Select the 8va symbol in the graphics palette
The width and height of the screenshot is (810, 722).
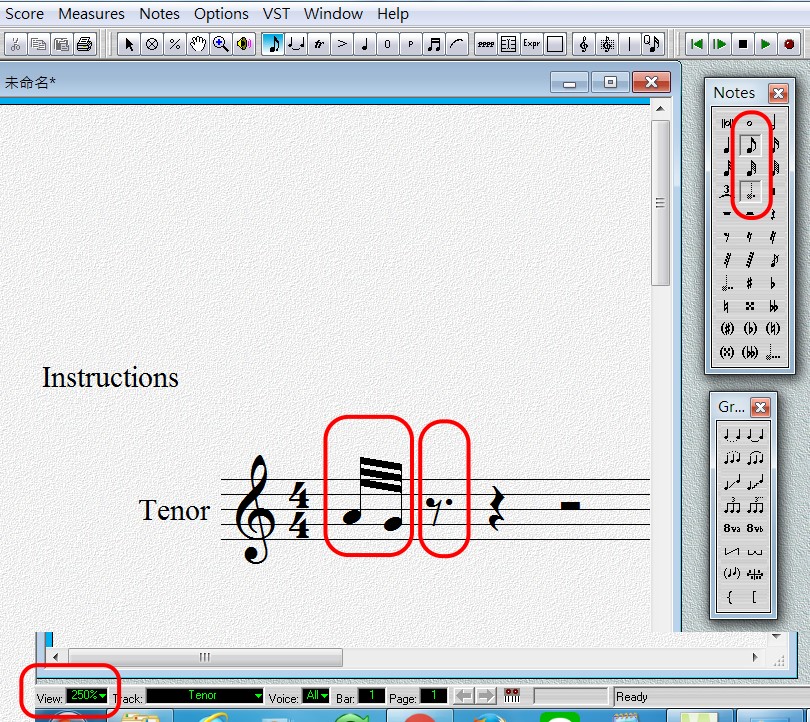(731, 528)
